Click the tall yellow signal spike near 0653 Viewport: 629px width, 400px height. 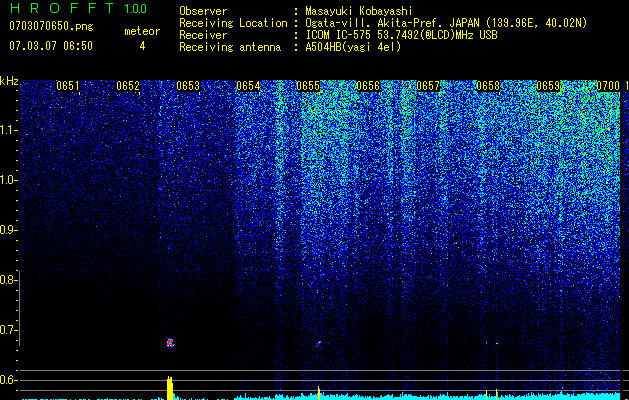[170, 388]
